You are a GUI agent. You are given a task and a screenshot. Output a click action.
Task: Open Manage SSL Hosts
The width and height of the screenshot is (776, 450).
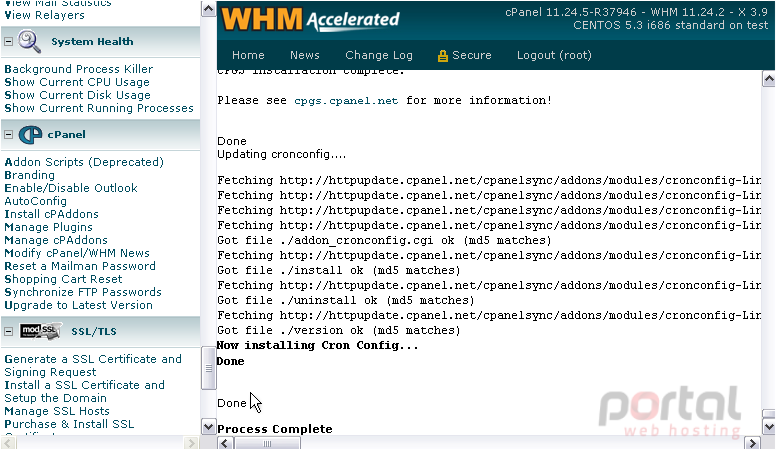click(x=57, y=411)
